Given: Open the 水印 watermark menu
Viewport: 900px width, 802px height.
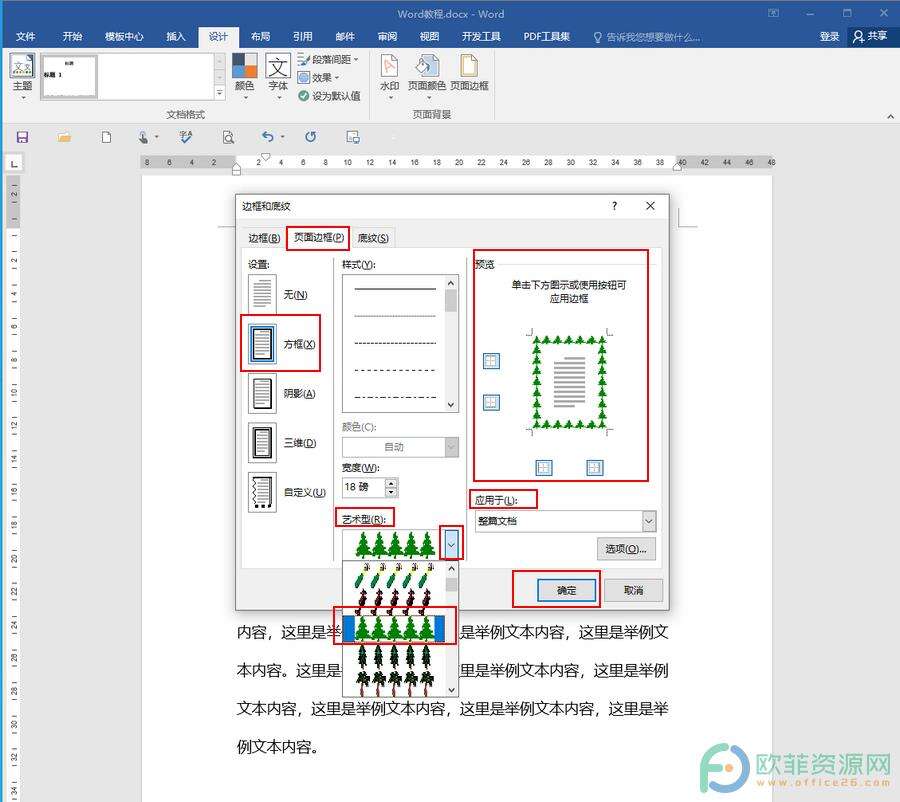Looking at the screenshot, I should [x=390, y=75].
